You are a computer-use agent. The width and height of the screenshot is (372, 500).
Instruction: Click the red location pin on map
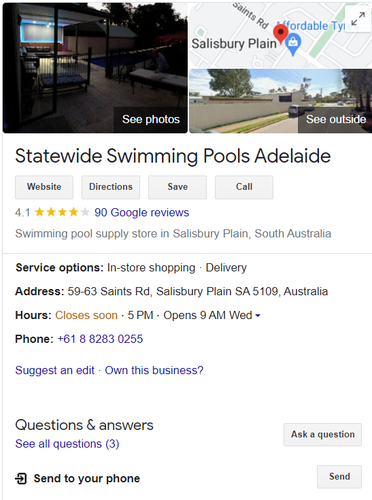[x=281, y=34]
